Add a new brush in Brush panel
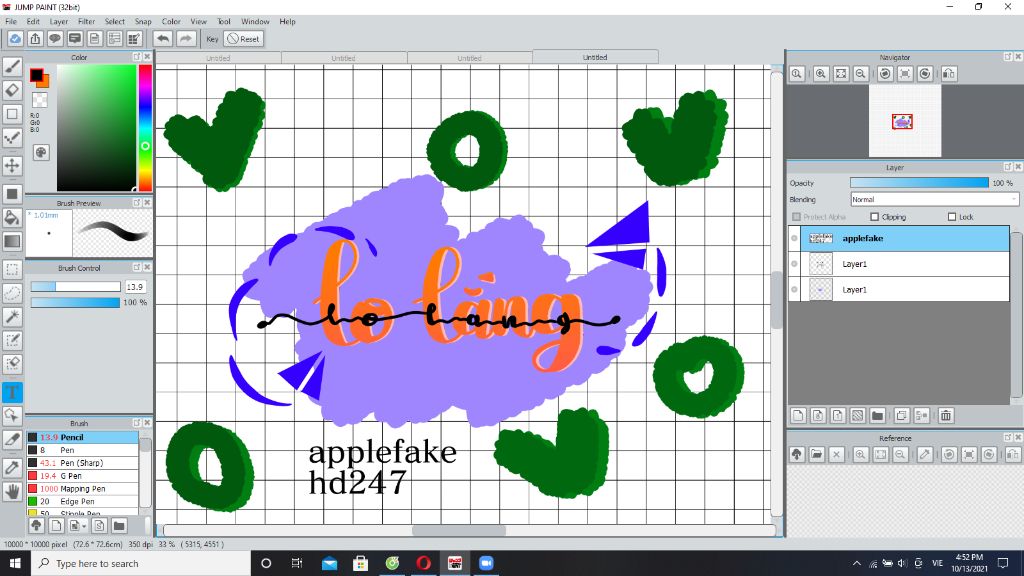1024x576 pixels. 56,526
